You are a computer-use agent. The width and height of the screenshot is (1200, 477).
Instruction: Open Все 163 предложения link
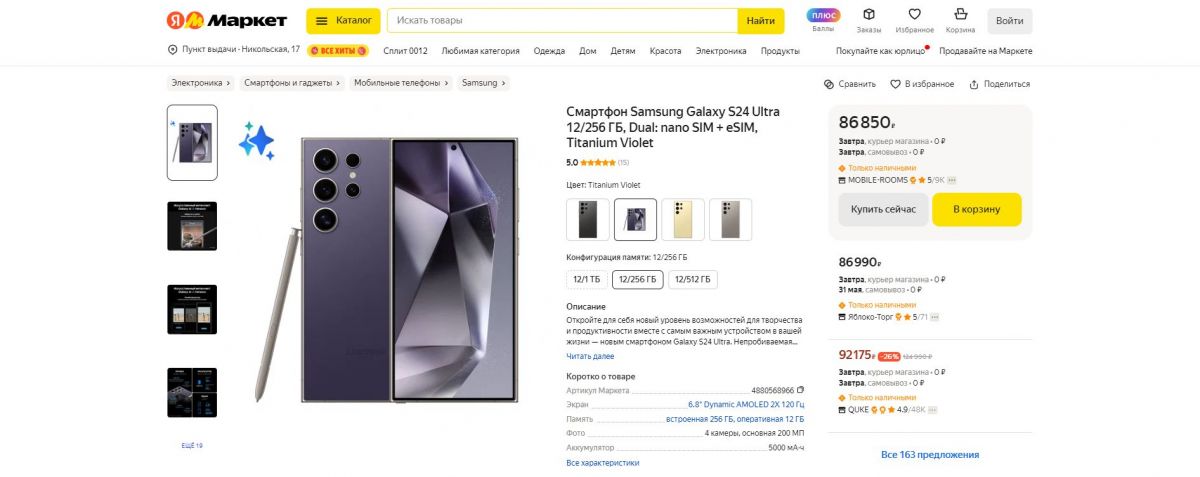930,455
